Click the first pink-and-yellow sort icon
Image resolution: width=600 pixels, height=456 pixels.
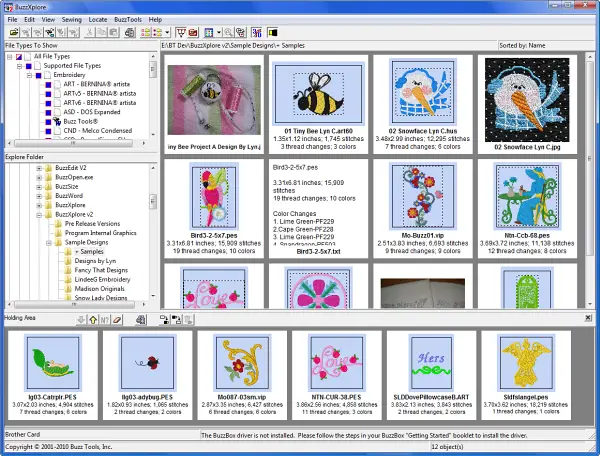click(145, 33)
